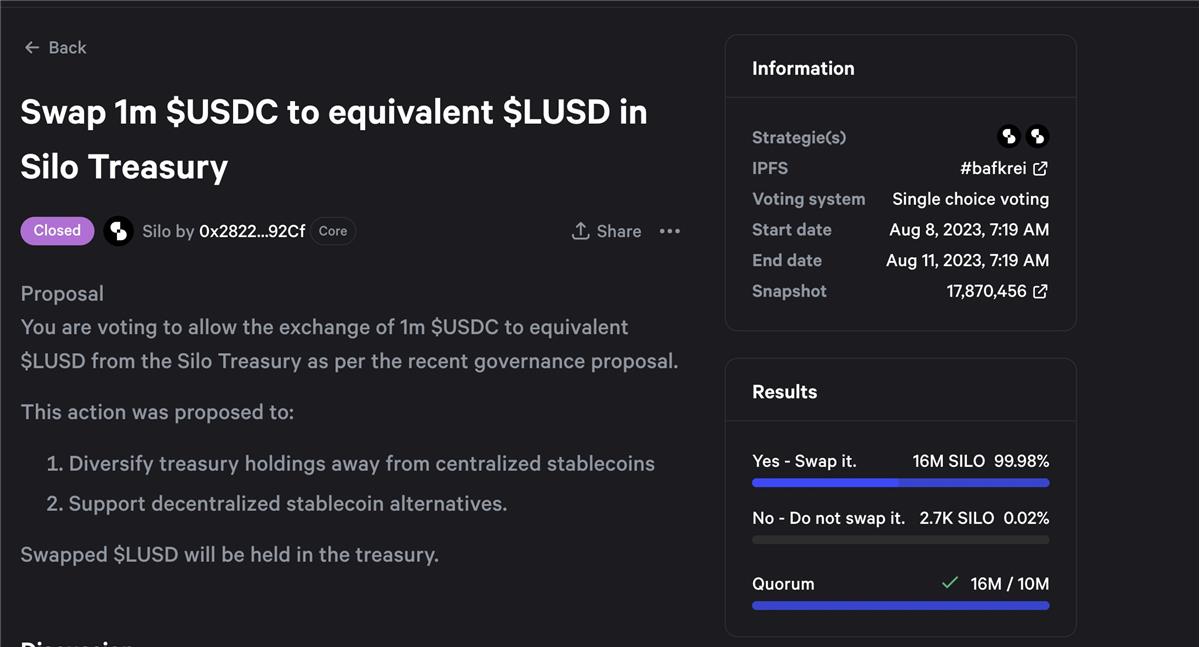
Task: Click the Closed status badge
Action: click(x=57, y=231)
